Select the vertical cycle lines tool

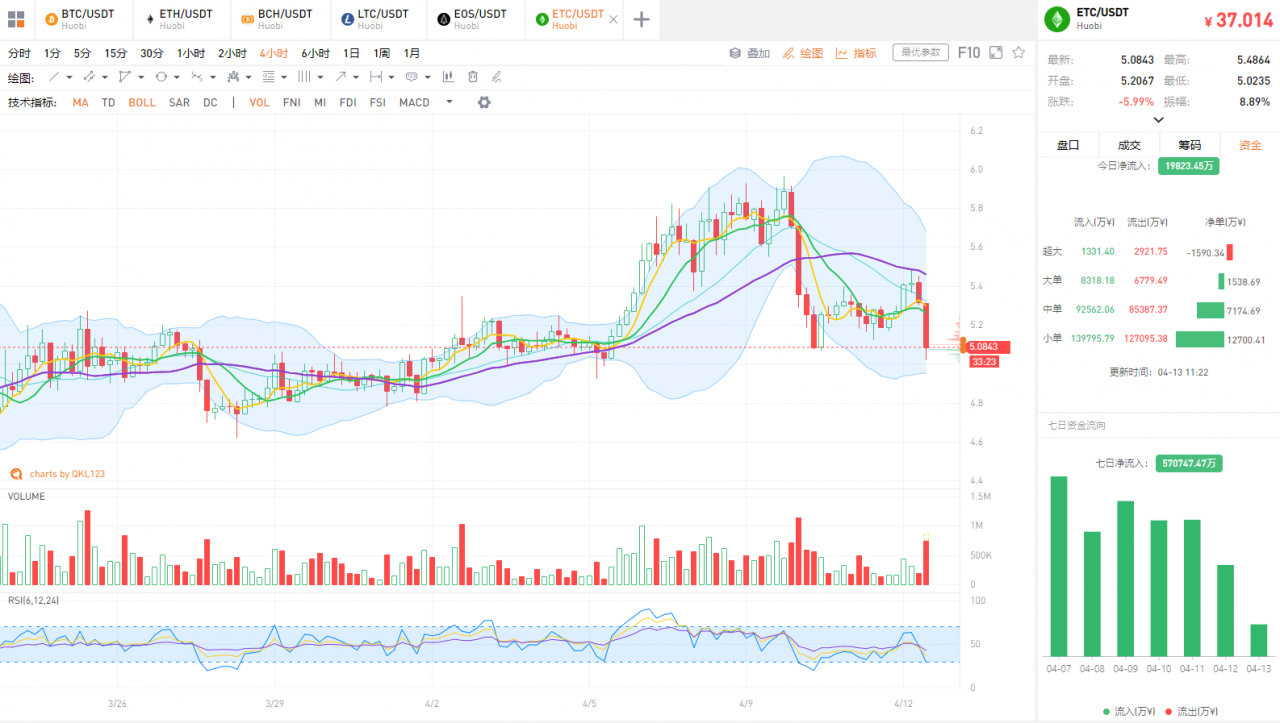point(305,77)
